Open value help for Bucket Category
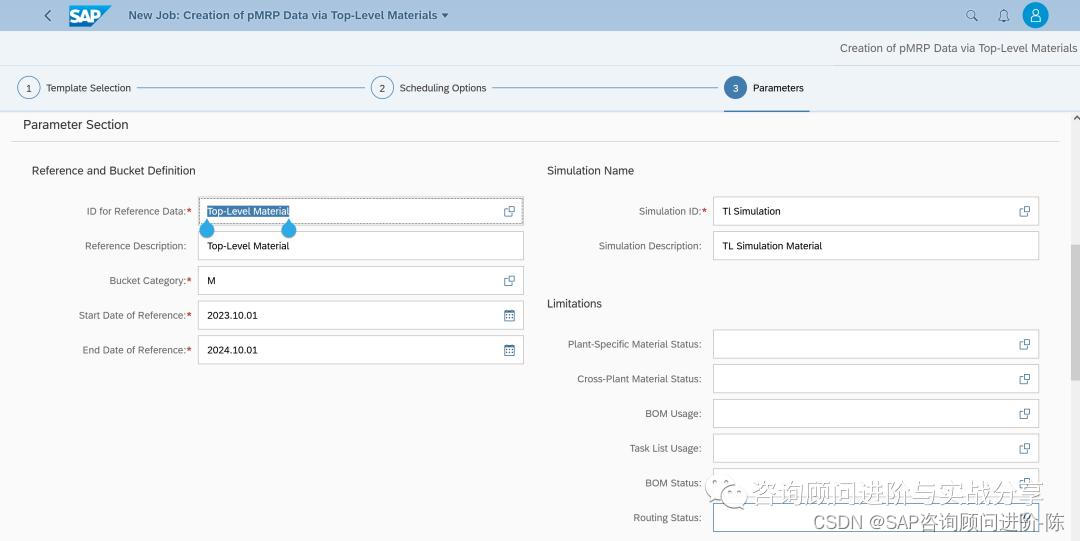The width and height of the screenshot is (1080, 541). [509, 280]
